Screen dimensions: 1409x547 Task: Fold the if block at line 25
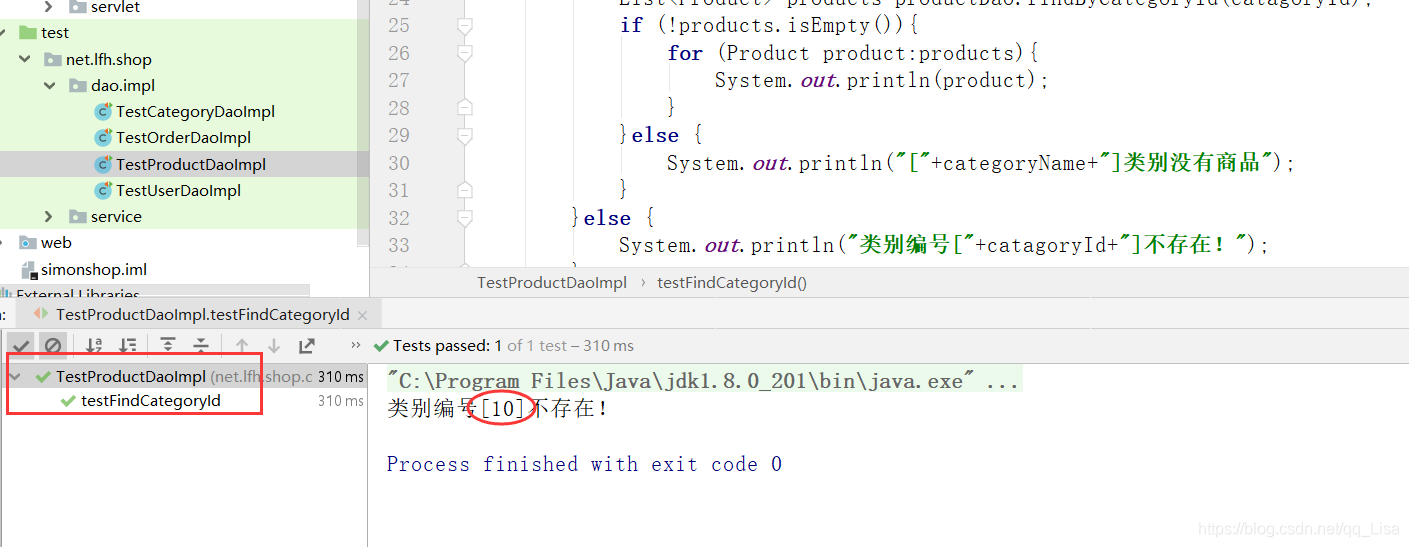point(464,25)
